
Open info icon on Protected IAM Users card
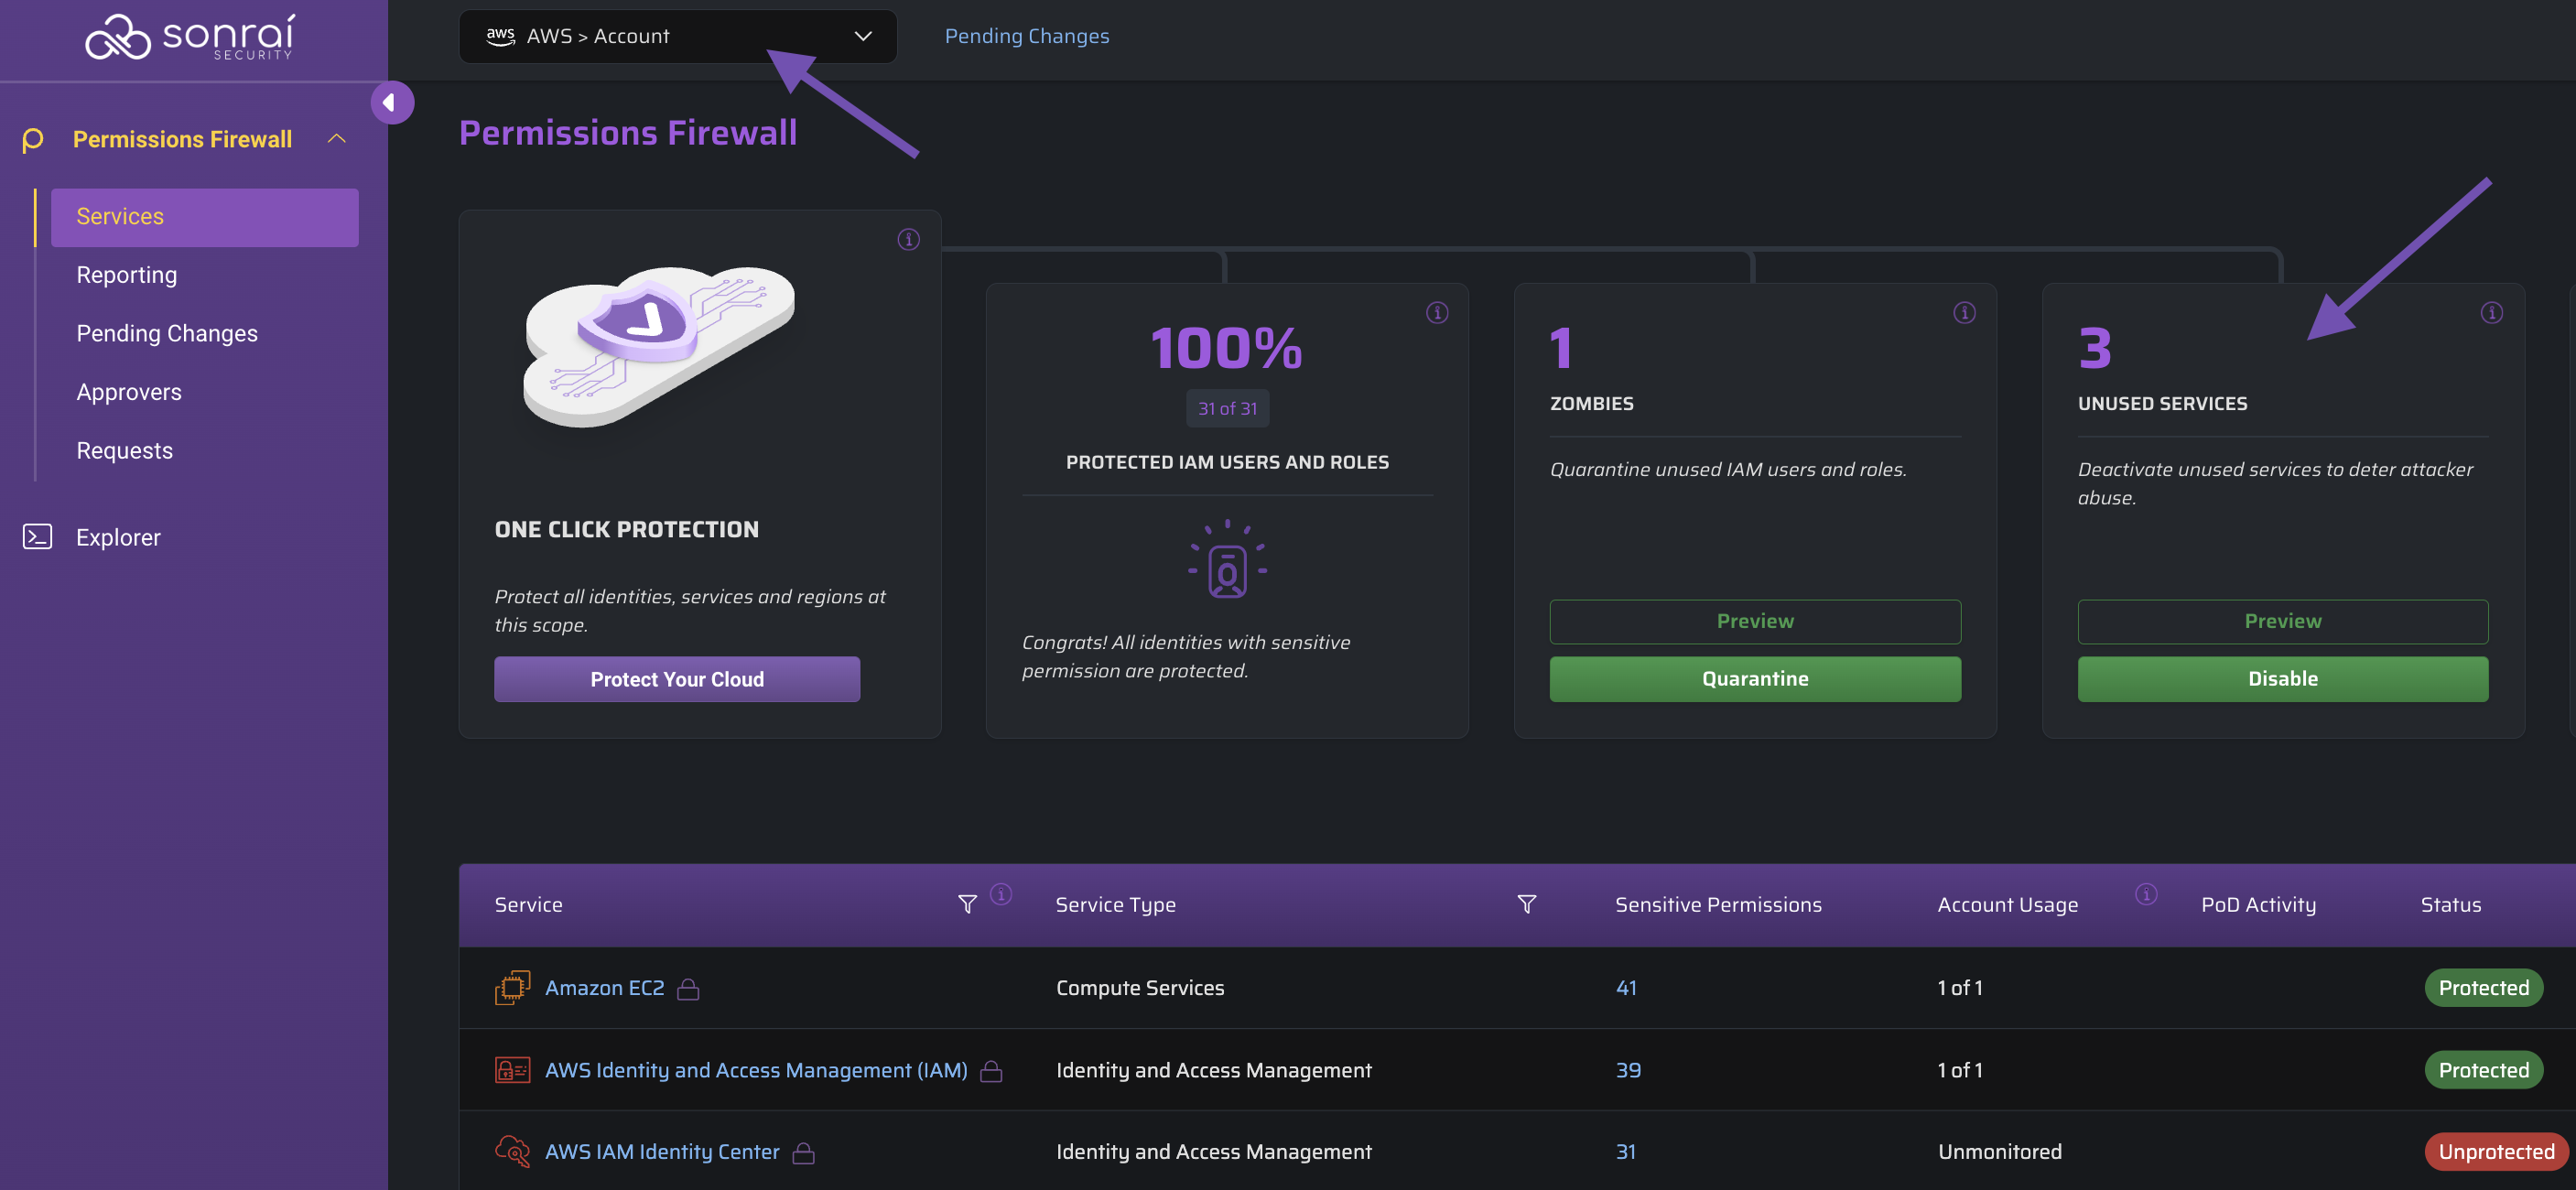[1437, 313]
